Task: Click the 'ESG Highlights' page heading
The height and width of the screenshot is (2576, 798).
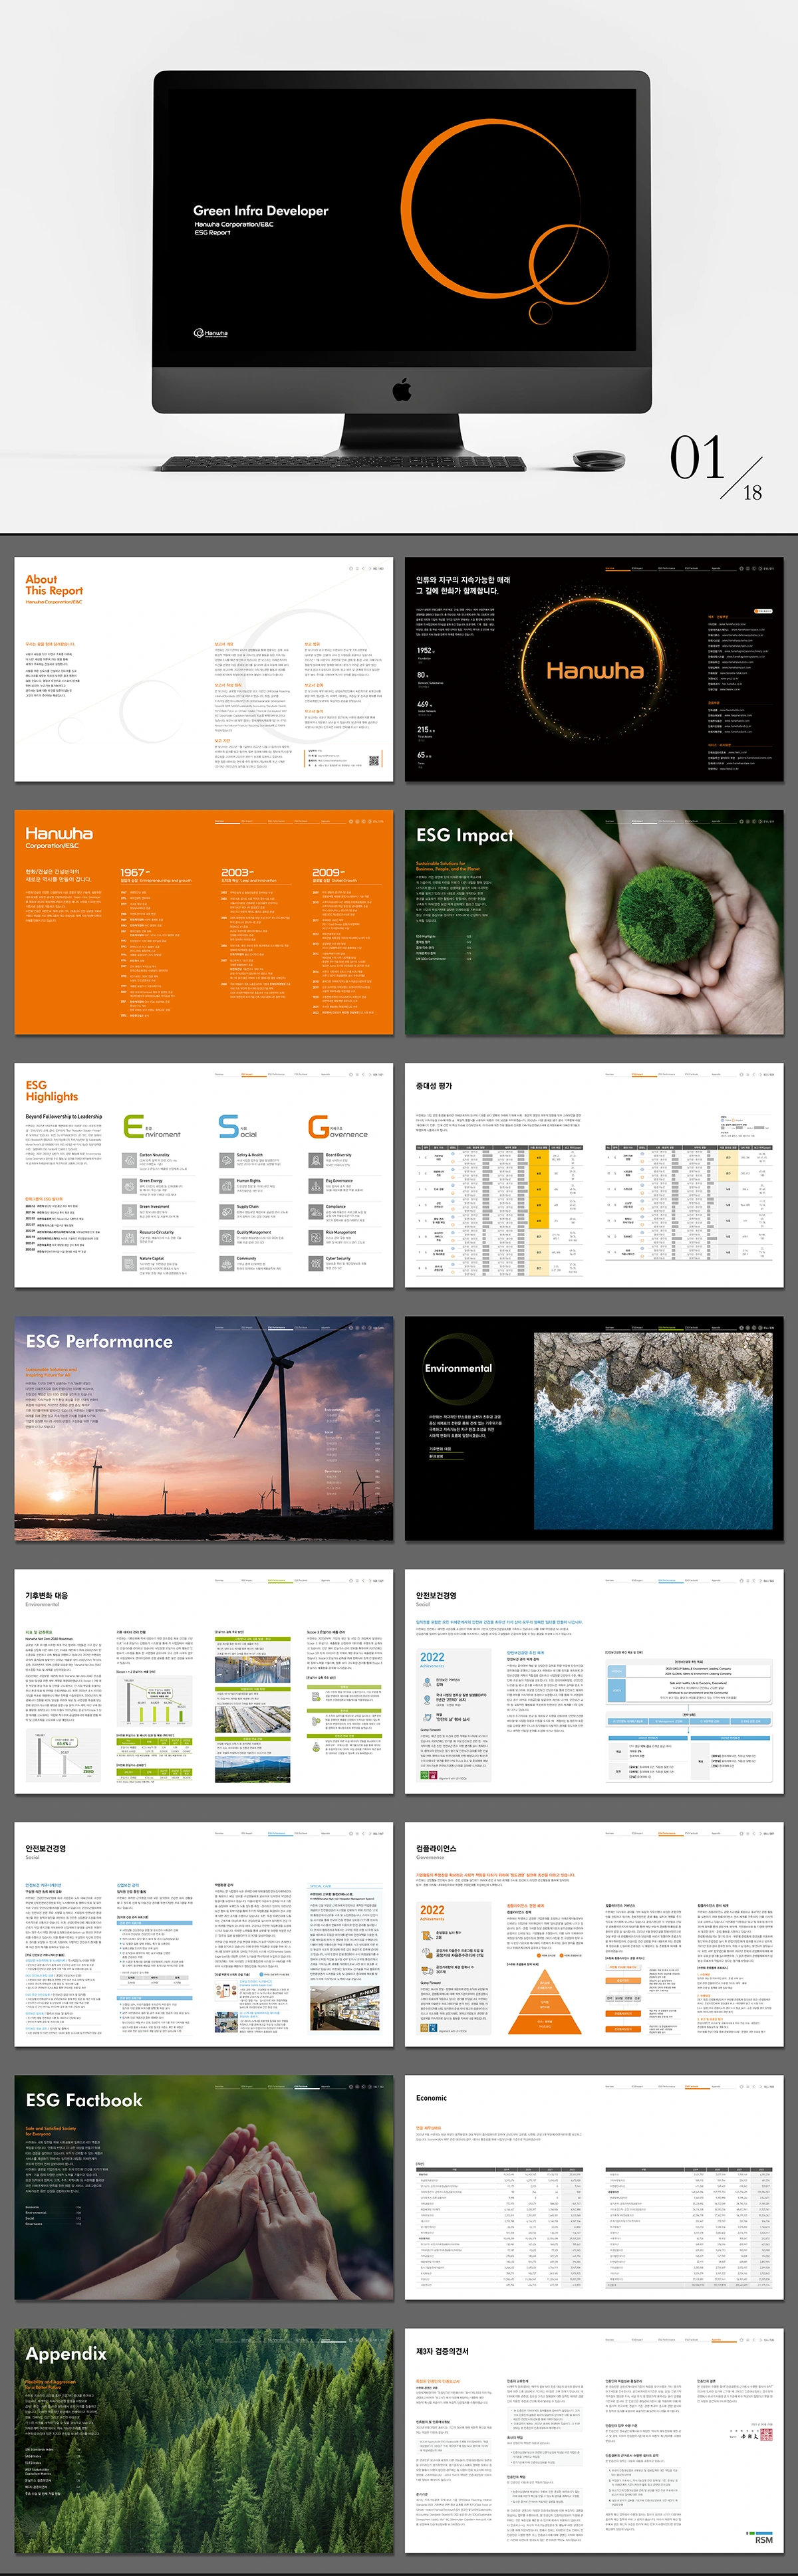Action: pos(52,1091)
